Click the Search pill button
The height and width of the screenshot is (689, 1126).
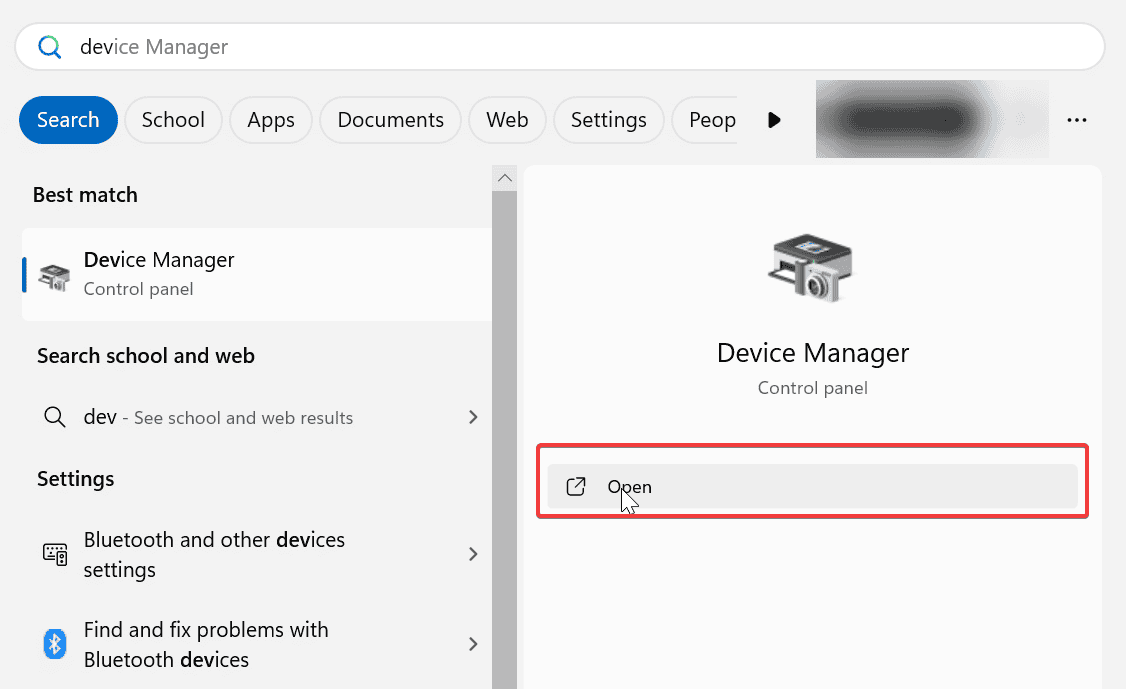(x=68, y=119)
